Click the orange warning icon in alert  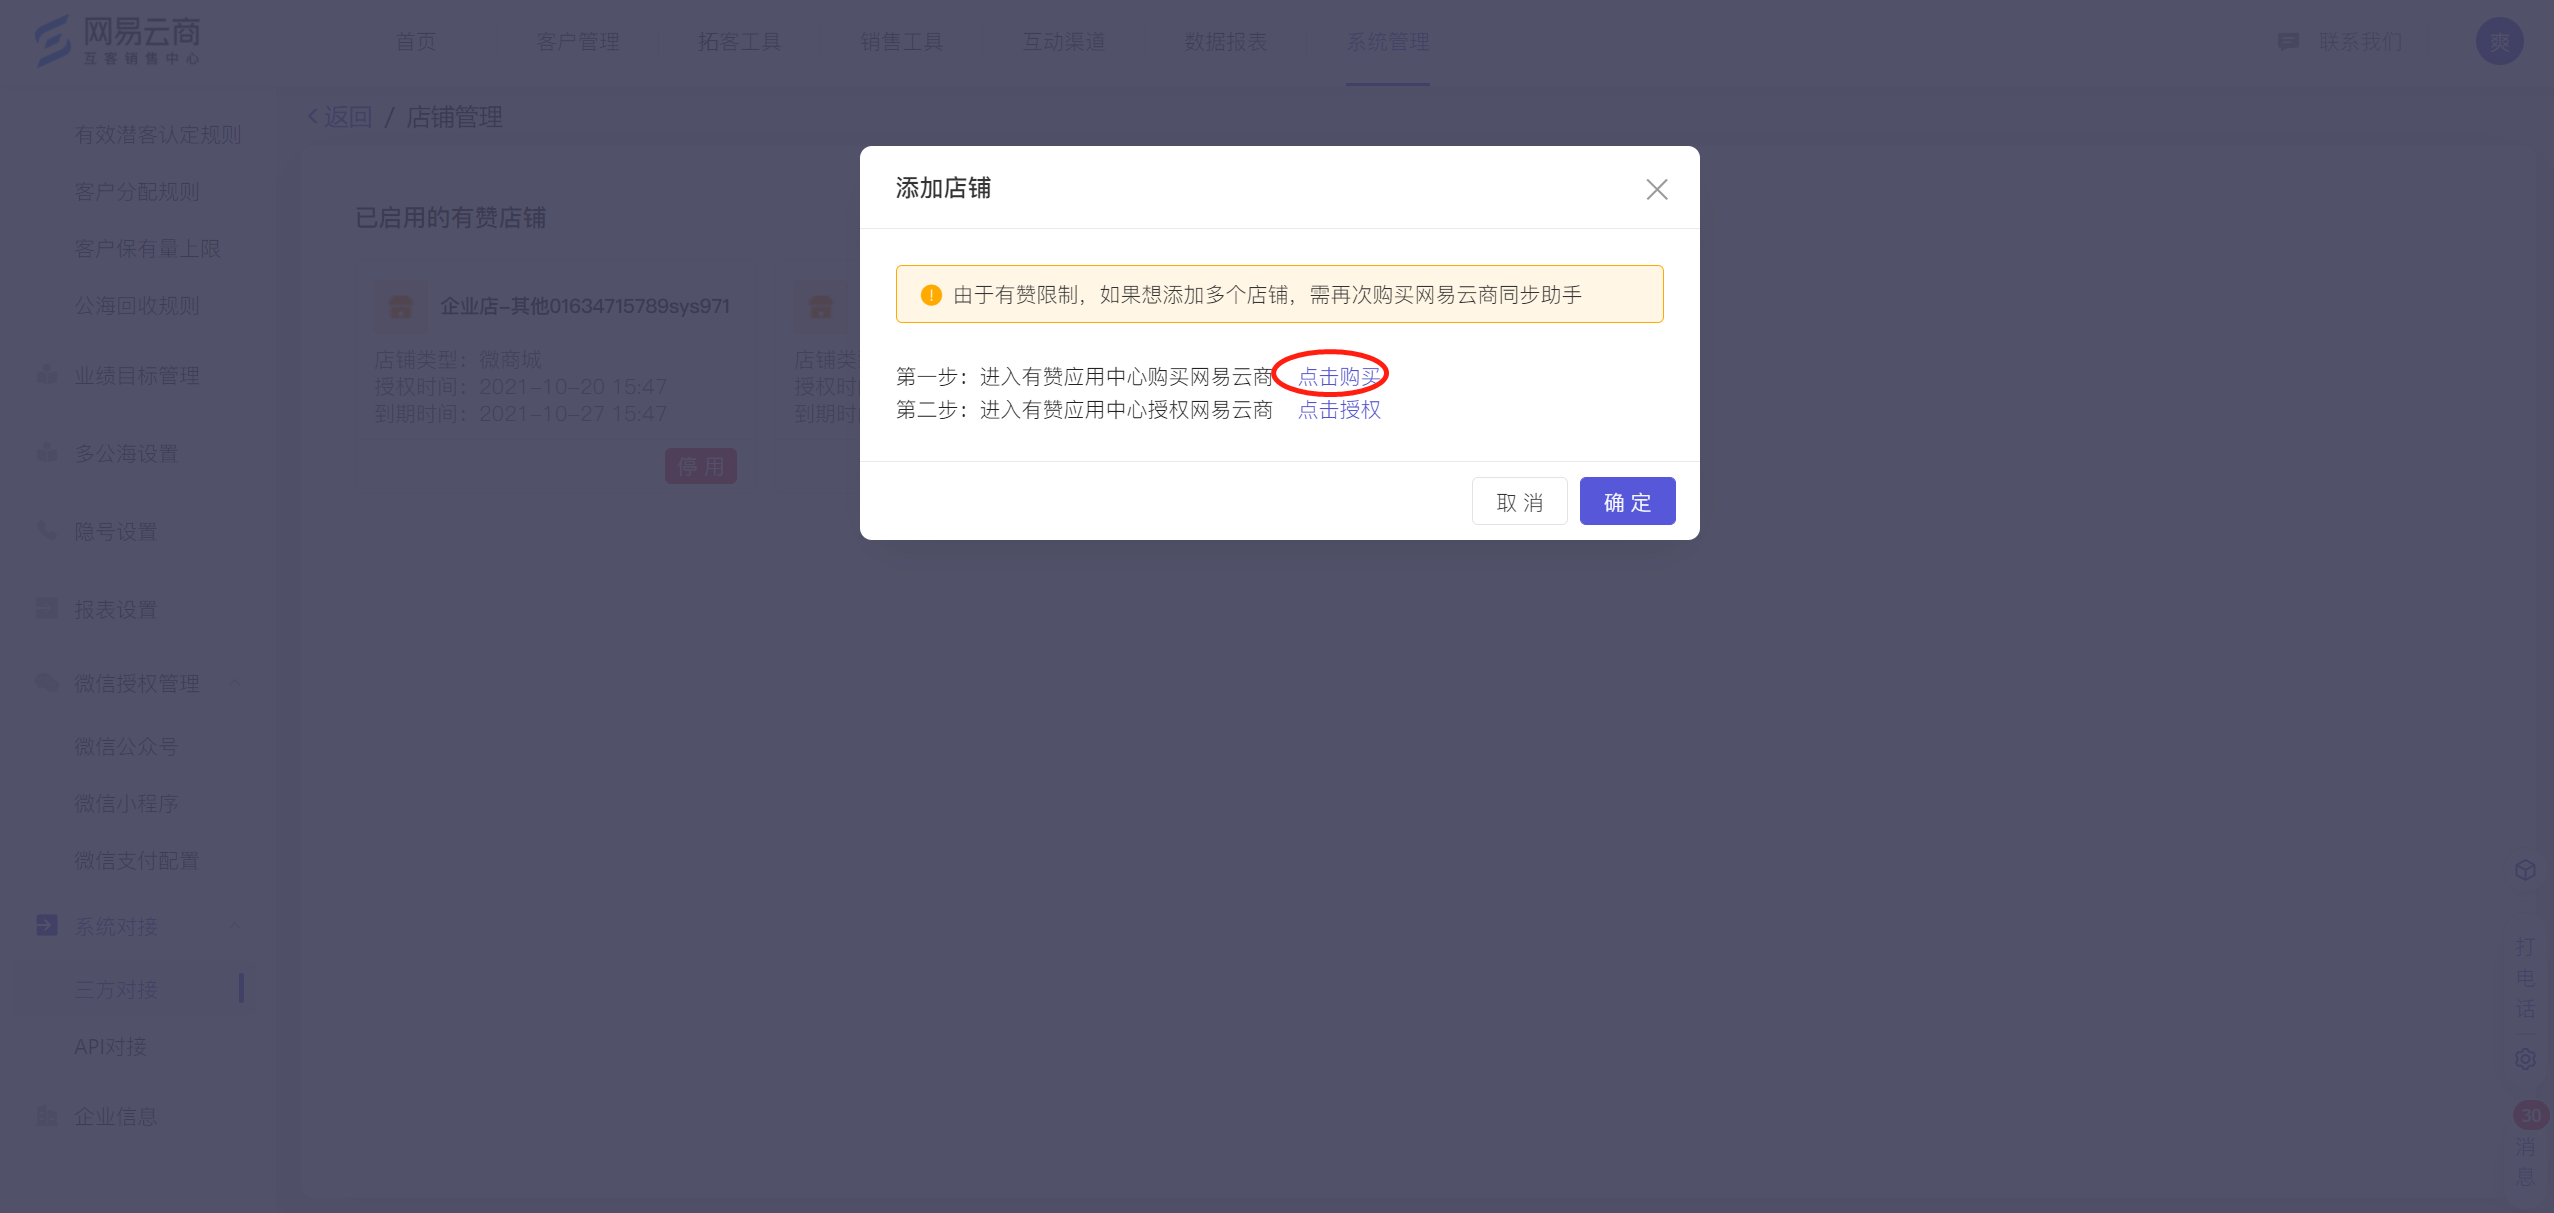point(931,295)
